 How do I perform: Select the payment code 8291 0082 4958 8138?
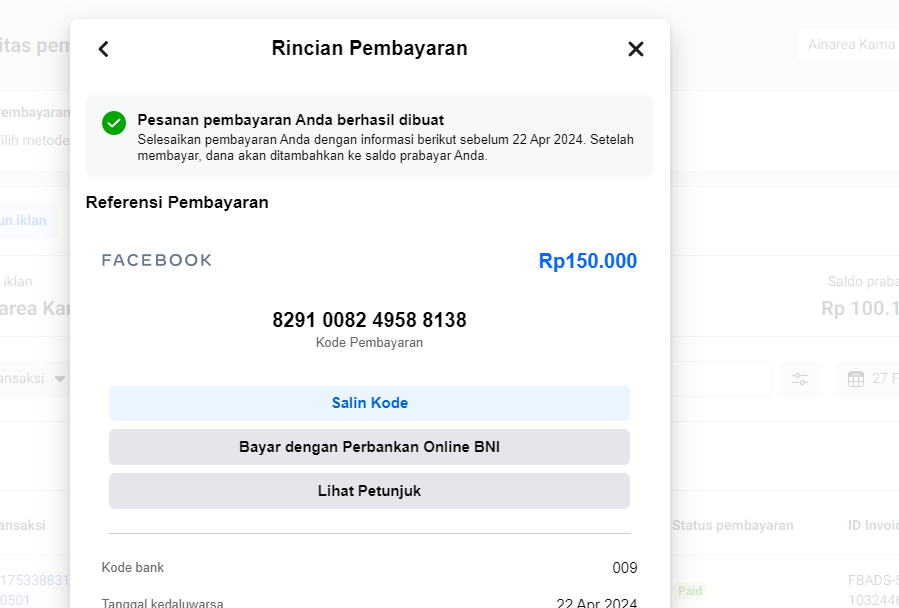tap(369, 319)
